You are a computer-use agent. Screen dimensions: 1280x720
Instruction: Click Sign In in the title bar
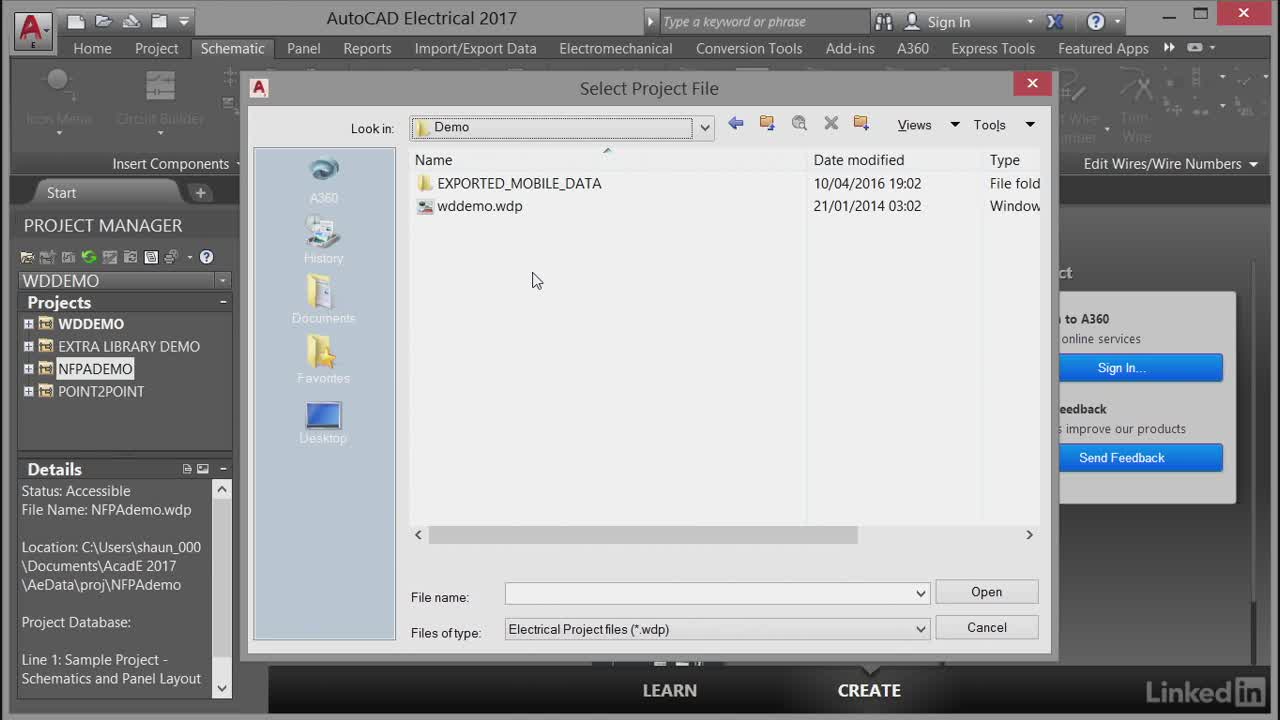click(949, 22)
